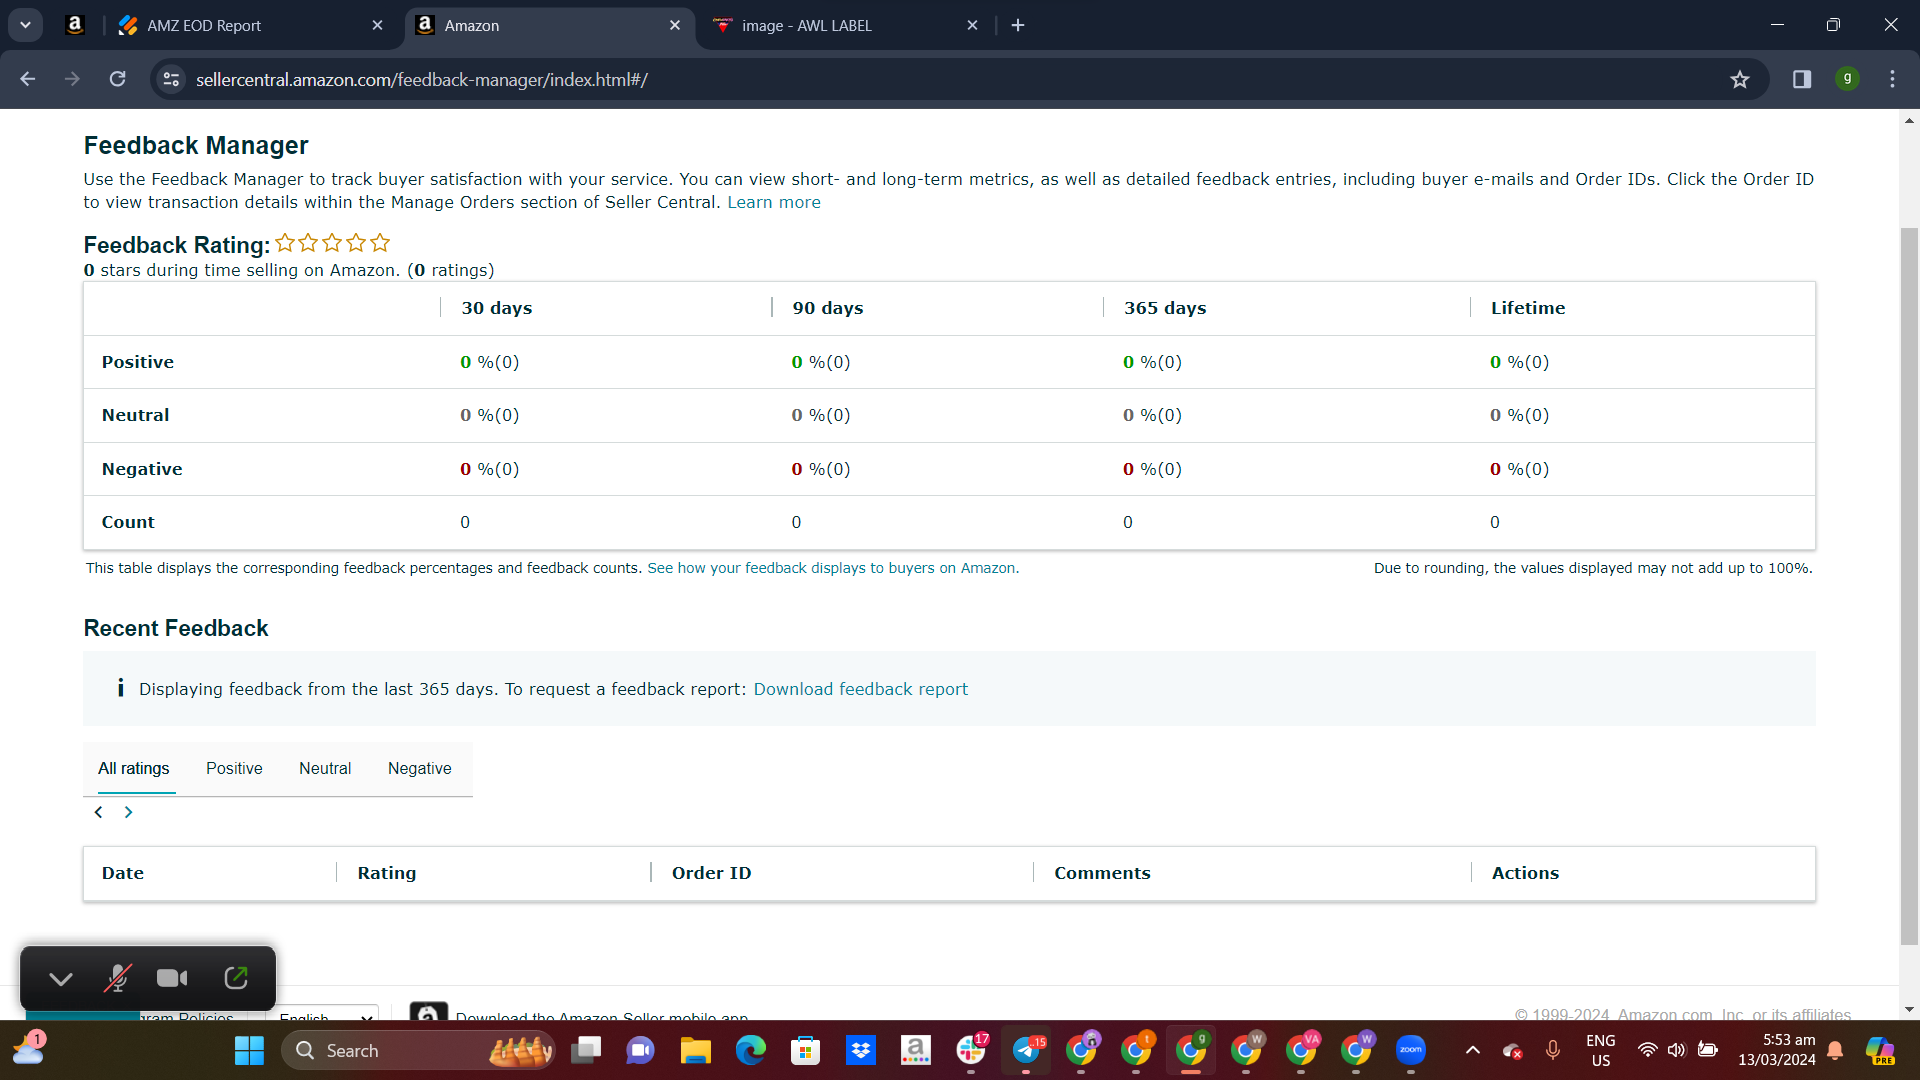Click the Rating column header

click(387, 873)
